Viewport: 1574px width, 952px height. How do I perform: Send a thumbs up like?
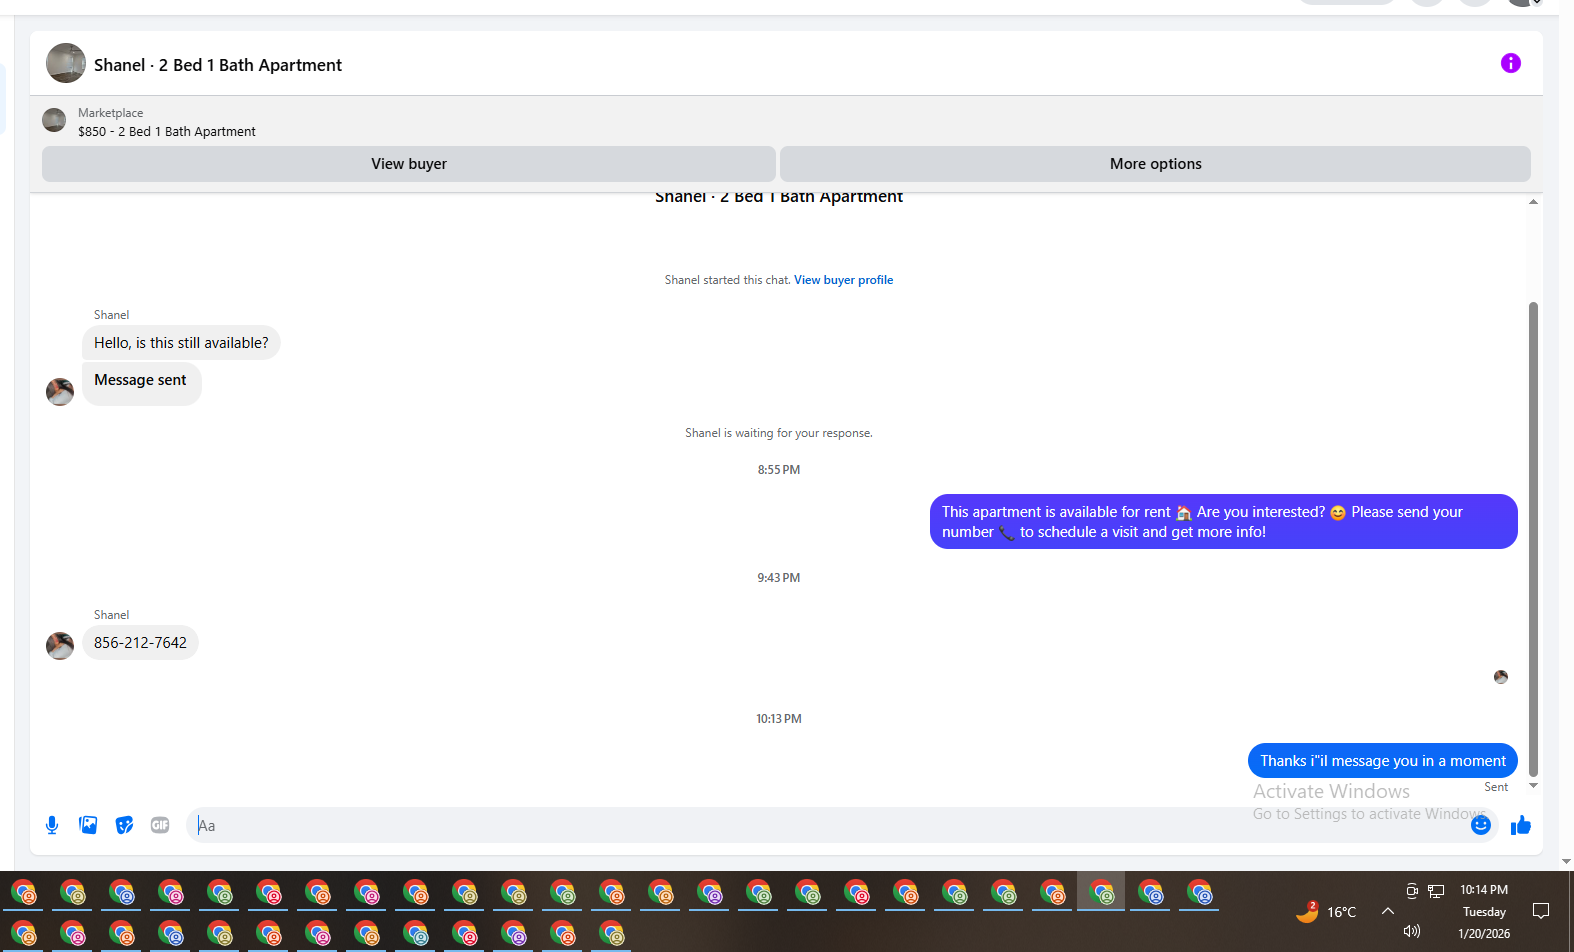click(1521, 825)
